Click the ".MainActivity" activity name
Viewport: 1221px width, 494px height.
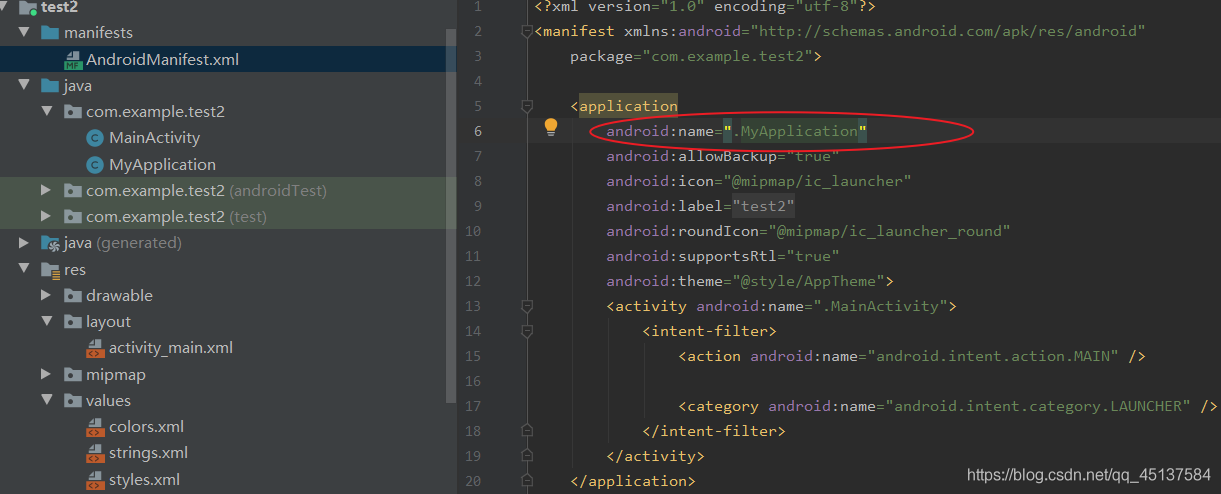[x=883, y=307]
